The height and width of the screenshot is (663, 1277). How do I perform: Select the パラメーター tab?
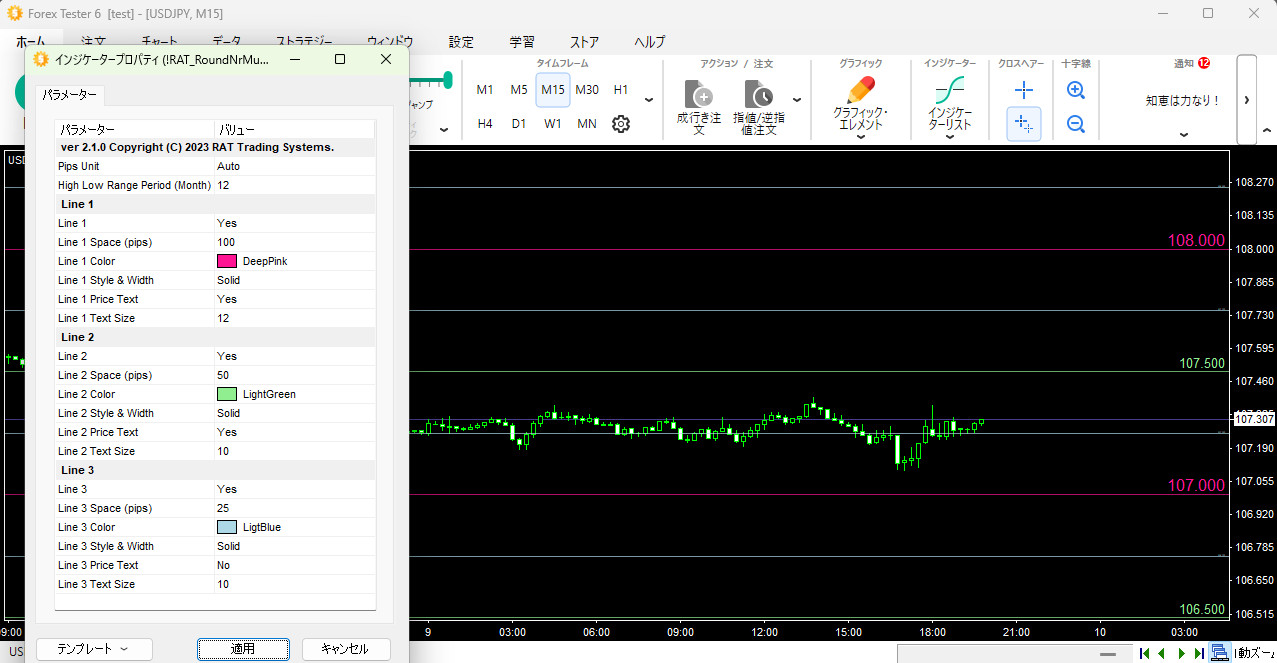tap(70, 95)
